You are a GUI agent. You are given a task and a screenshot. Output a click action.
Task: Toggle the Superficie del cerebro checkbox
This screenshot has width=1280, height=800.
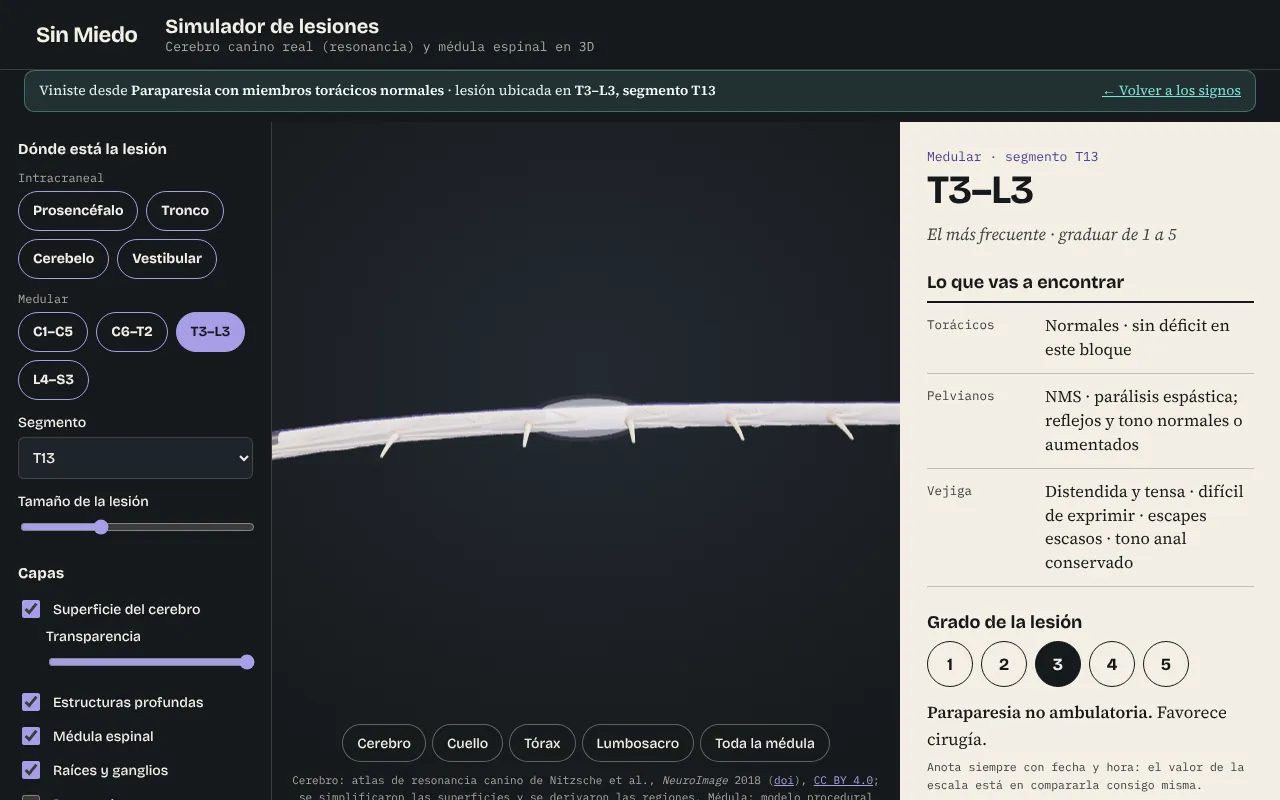coord(31,609)
